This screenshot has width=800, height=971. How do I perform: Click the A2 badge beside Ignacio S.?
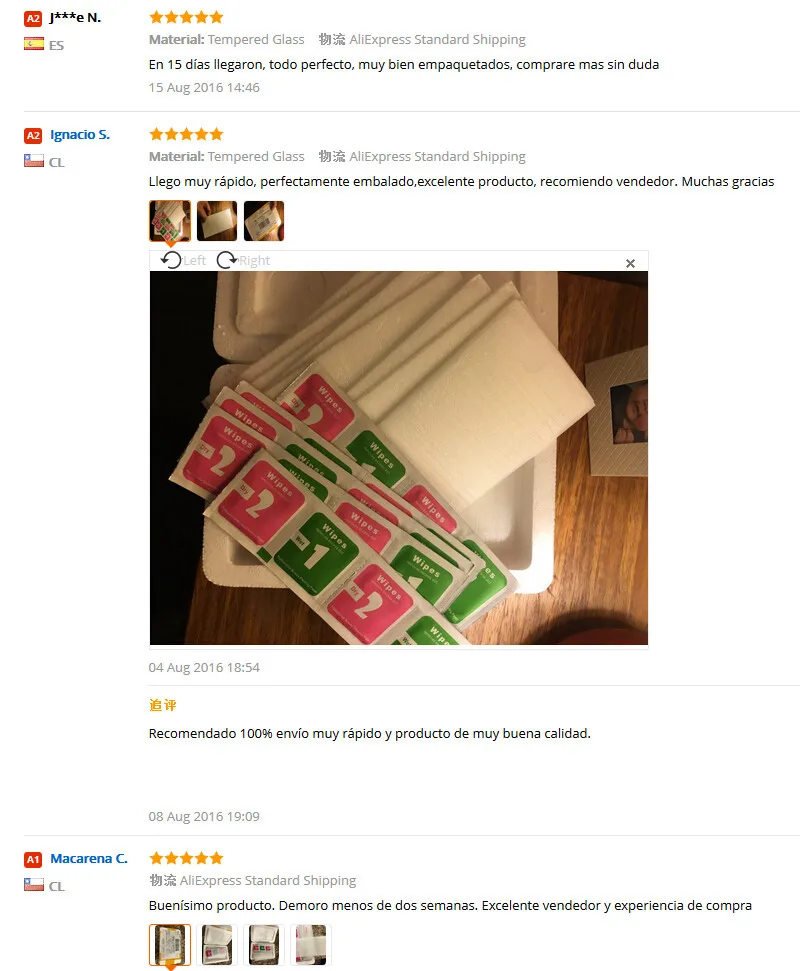33,135
